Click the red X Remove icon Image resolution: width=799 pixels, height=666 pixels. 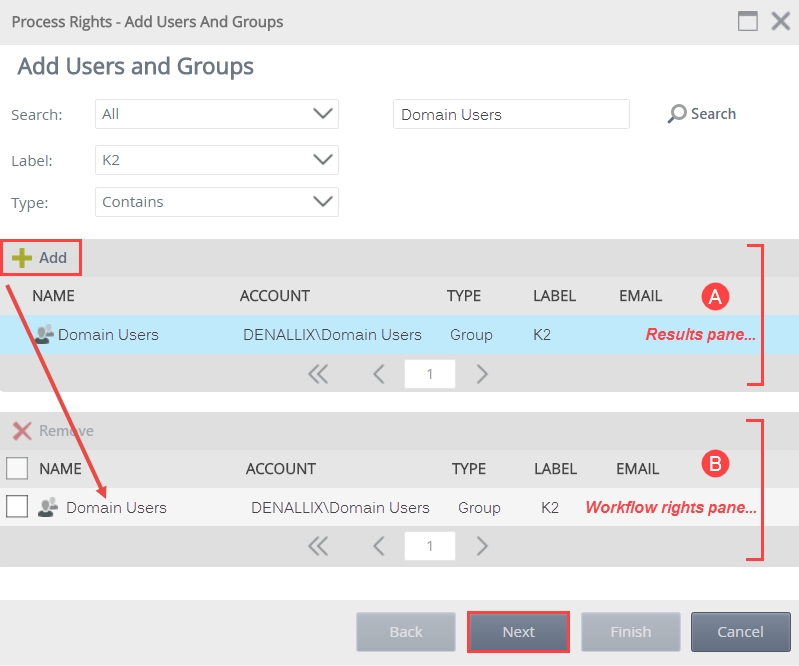22,431
